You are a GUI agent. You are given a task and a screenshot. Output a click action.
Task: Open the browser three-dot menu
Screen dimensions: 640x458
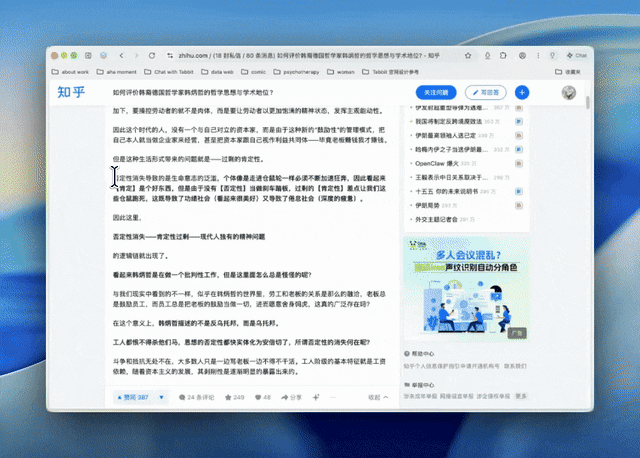pyautogui.click(x=538, y=56)
